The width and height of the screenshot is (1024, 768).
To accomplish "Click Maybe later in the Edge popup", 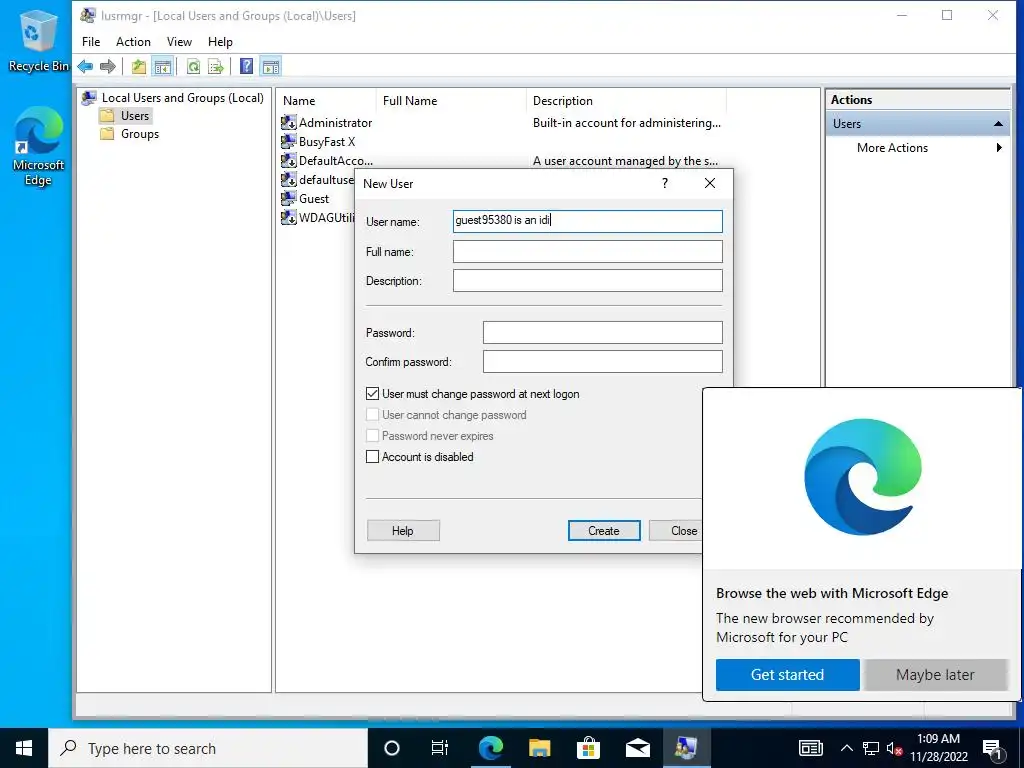I will (935, 675).
